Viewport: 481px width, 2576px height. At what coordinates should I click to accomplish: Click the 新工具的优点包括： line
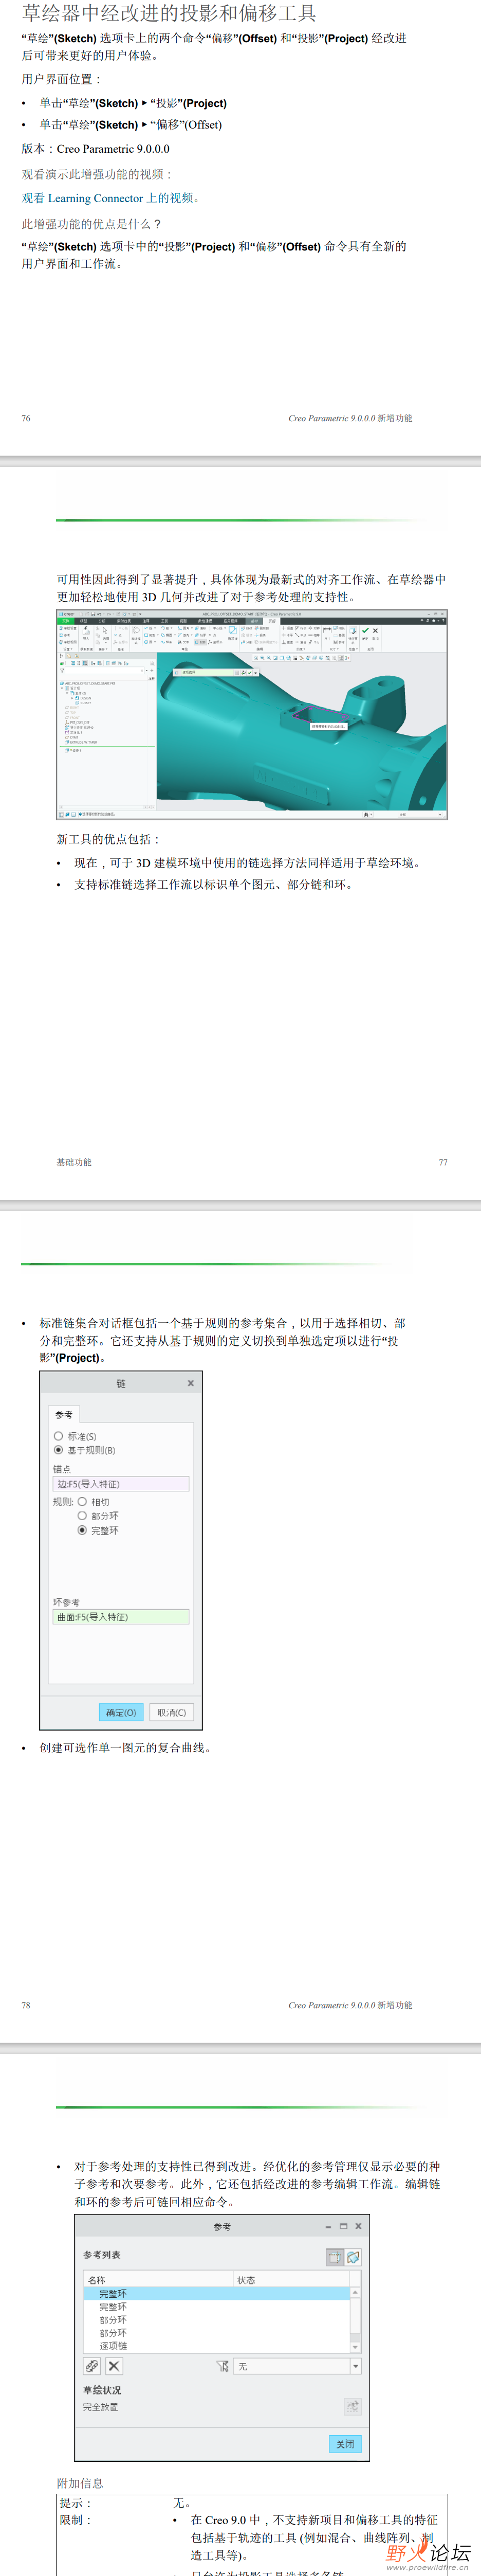point(109,839)
